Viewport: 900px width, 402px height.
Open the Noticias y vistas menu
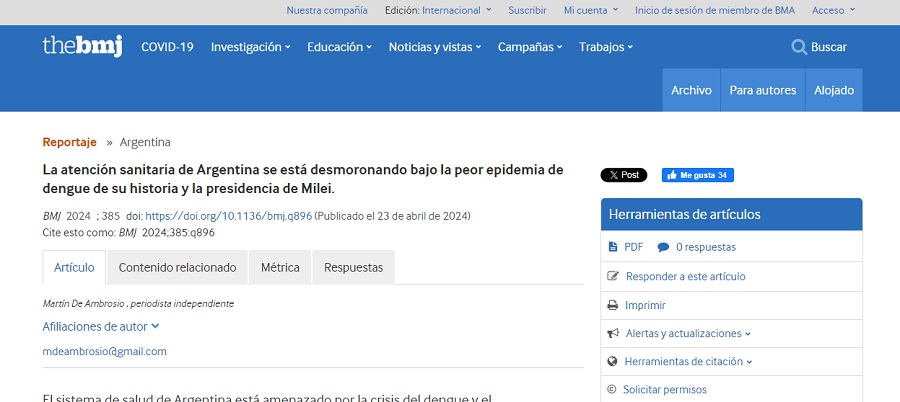tap(434, 47)
